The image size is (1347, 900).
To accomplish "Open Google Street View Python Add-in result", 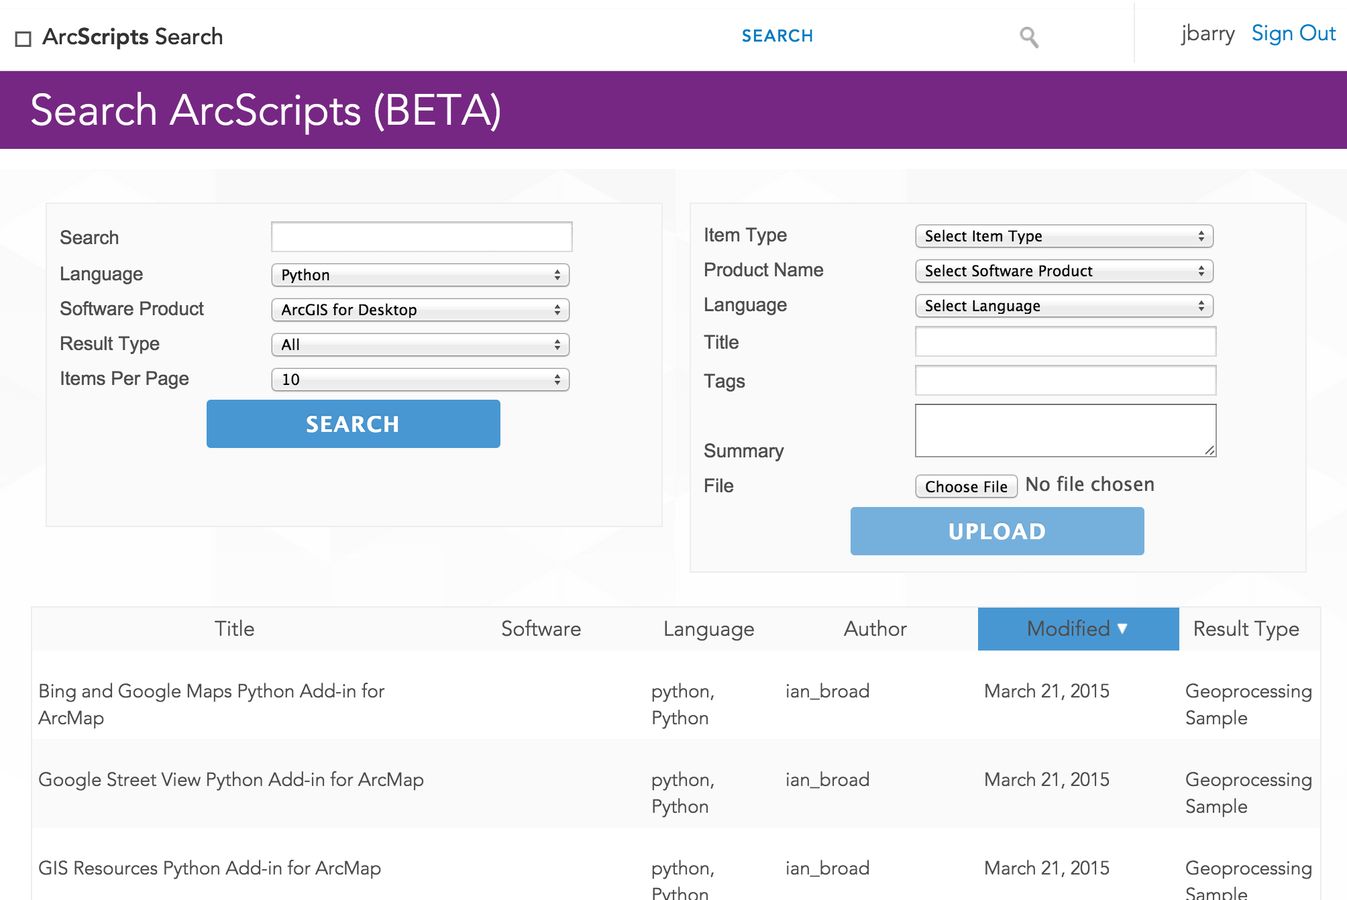I will [231, 780].
